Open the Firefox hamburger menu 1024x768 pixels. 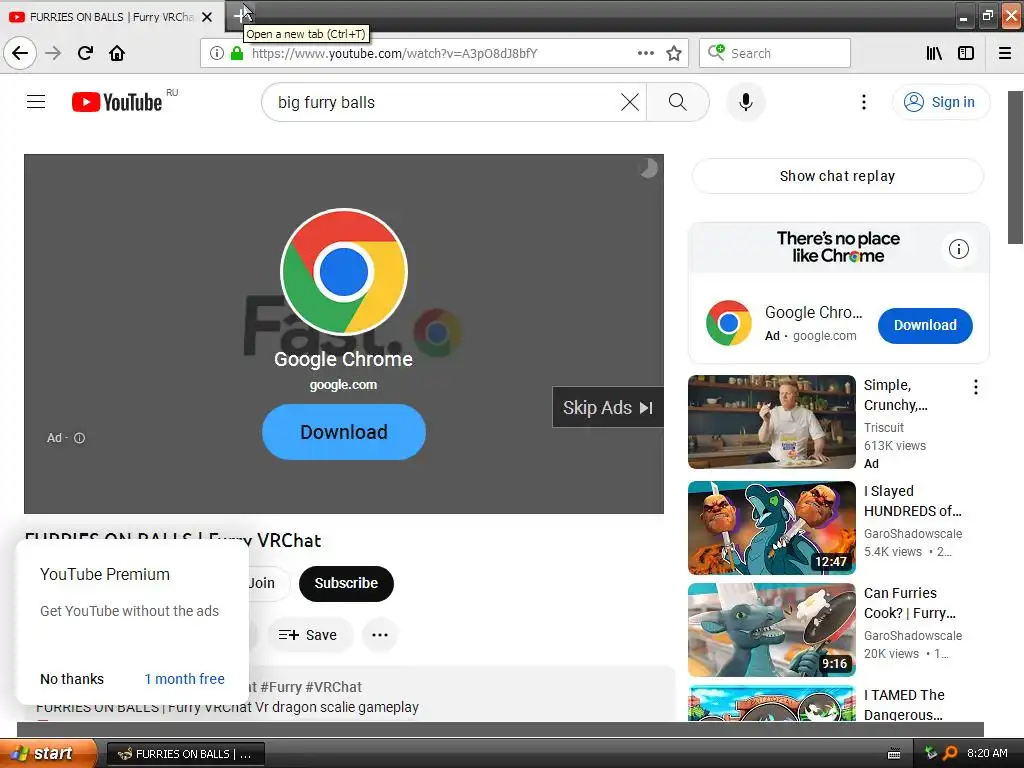(1005, 53)
